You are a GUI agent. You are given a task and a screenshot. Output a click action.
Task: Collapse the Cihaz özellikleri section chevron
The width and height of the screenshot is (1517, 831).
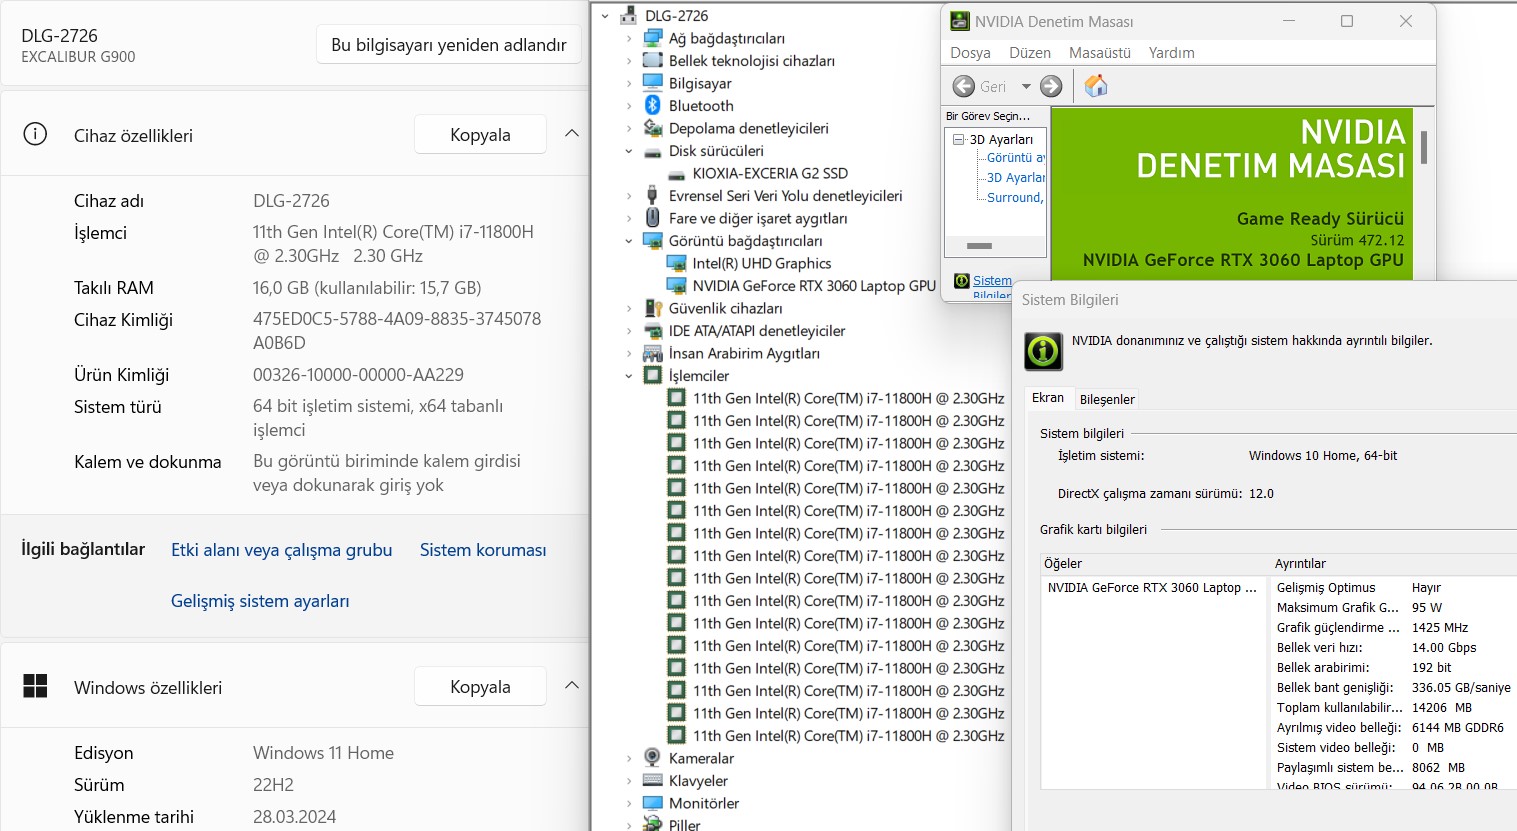pos(572,133)
